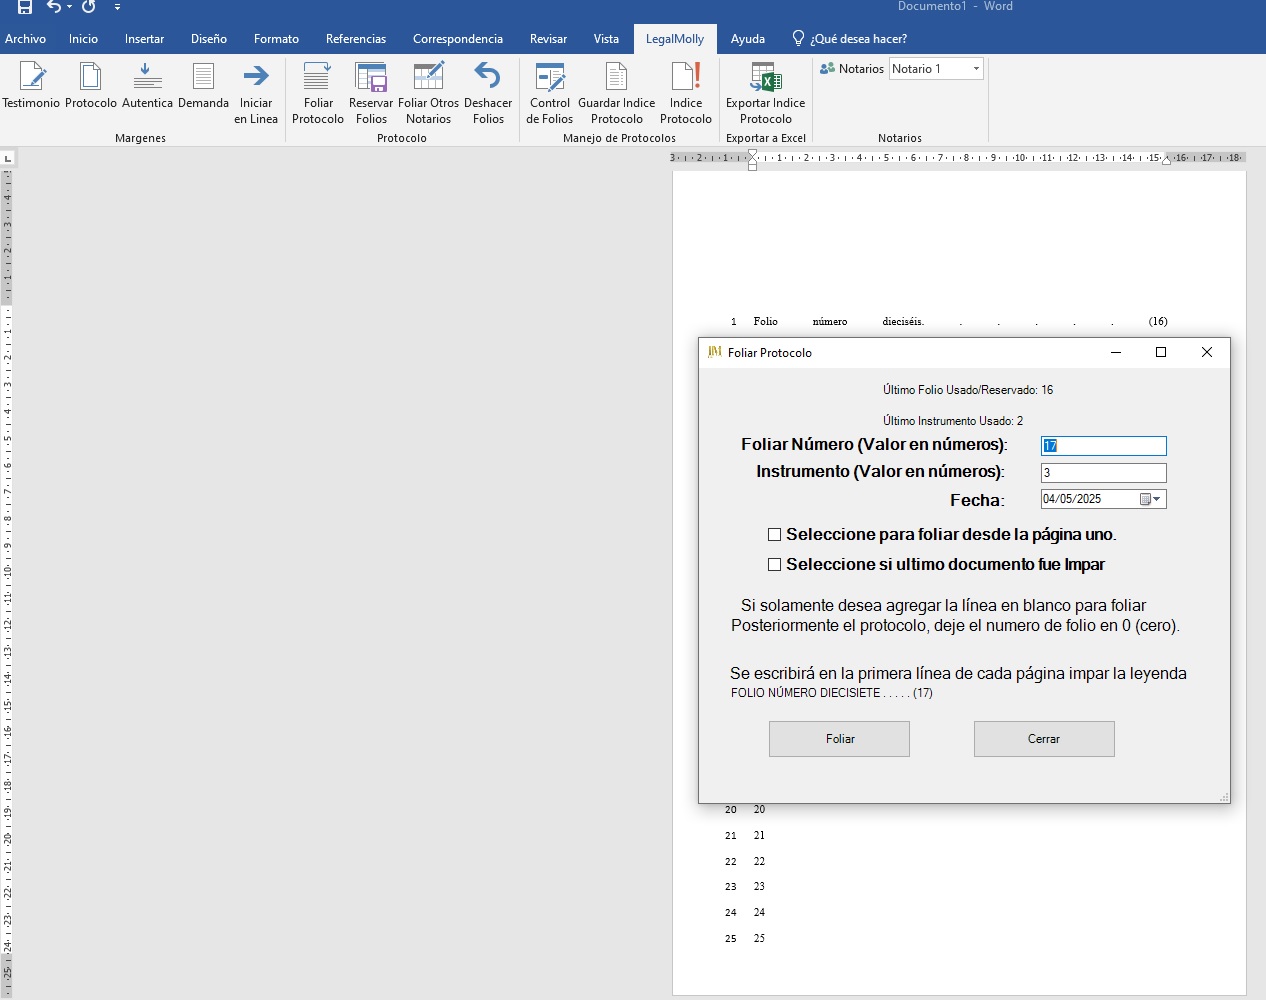Close the Foliar Protocolo dialog window

click(x=1207, y=352)
